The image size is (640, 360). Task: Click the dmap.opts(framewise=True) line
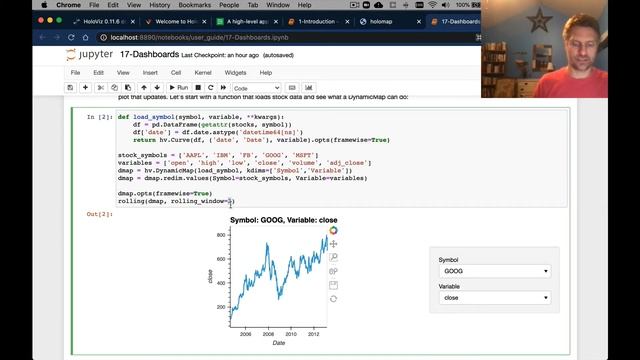click(165, 194)
